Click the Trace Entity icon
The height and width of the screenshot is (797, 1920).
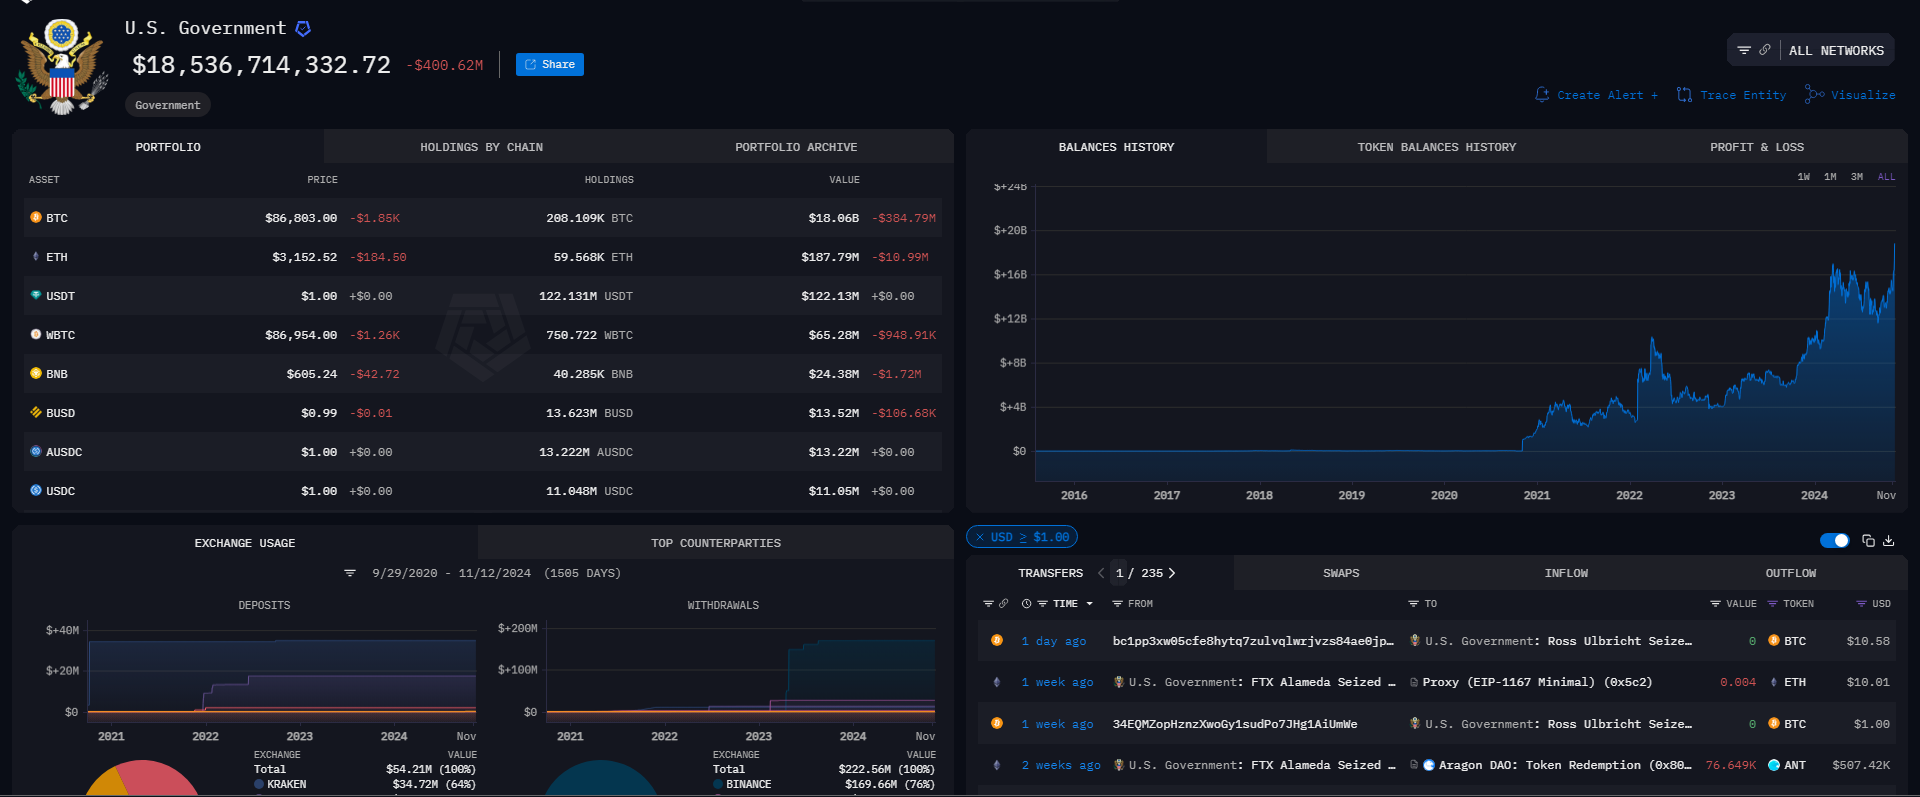1684,95
